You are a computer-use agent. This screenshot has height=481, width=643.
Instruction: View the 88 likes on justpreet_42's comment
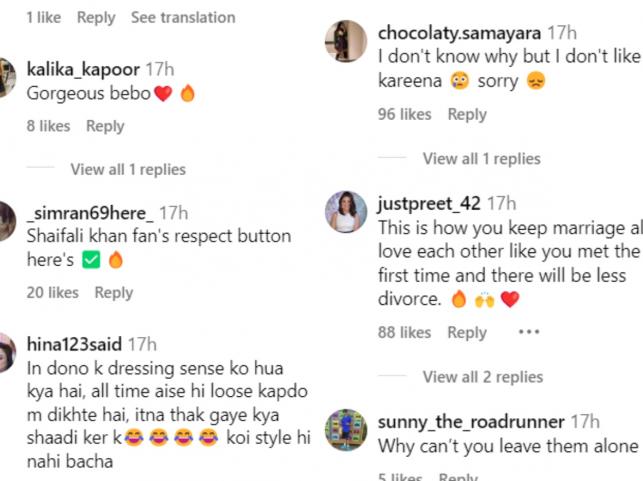[x=404, y=333]
